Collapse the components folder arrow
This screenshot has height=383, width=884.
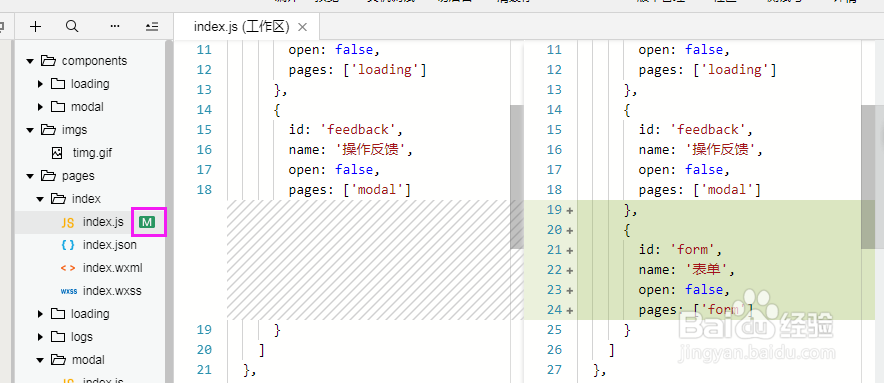tap(30, 61)
